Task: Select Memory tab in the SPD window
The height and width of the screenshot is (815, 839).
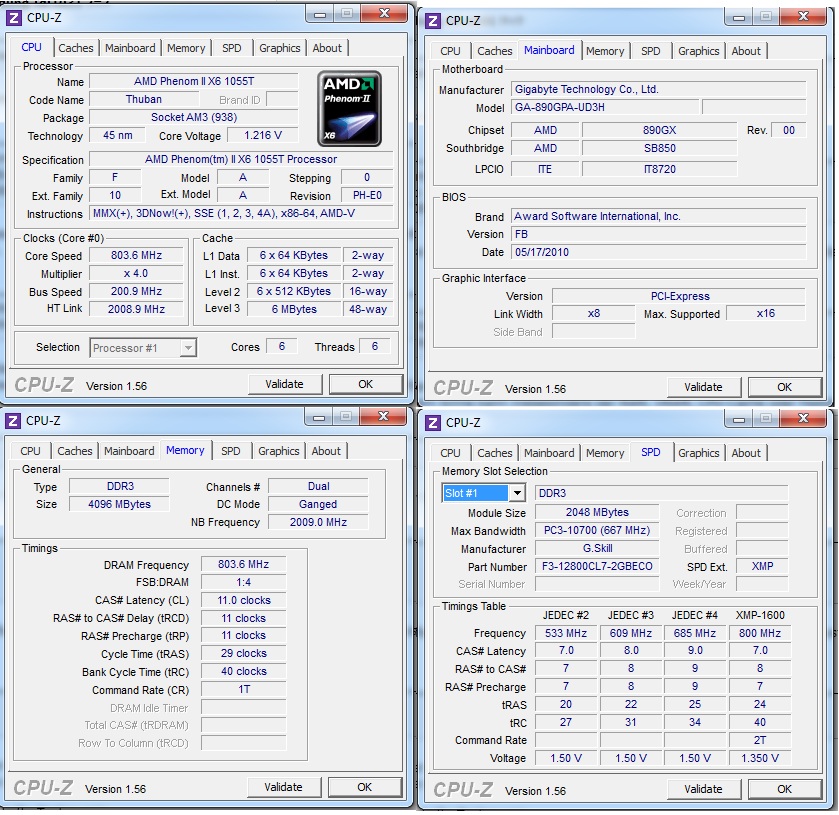Action: [605, 453]
